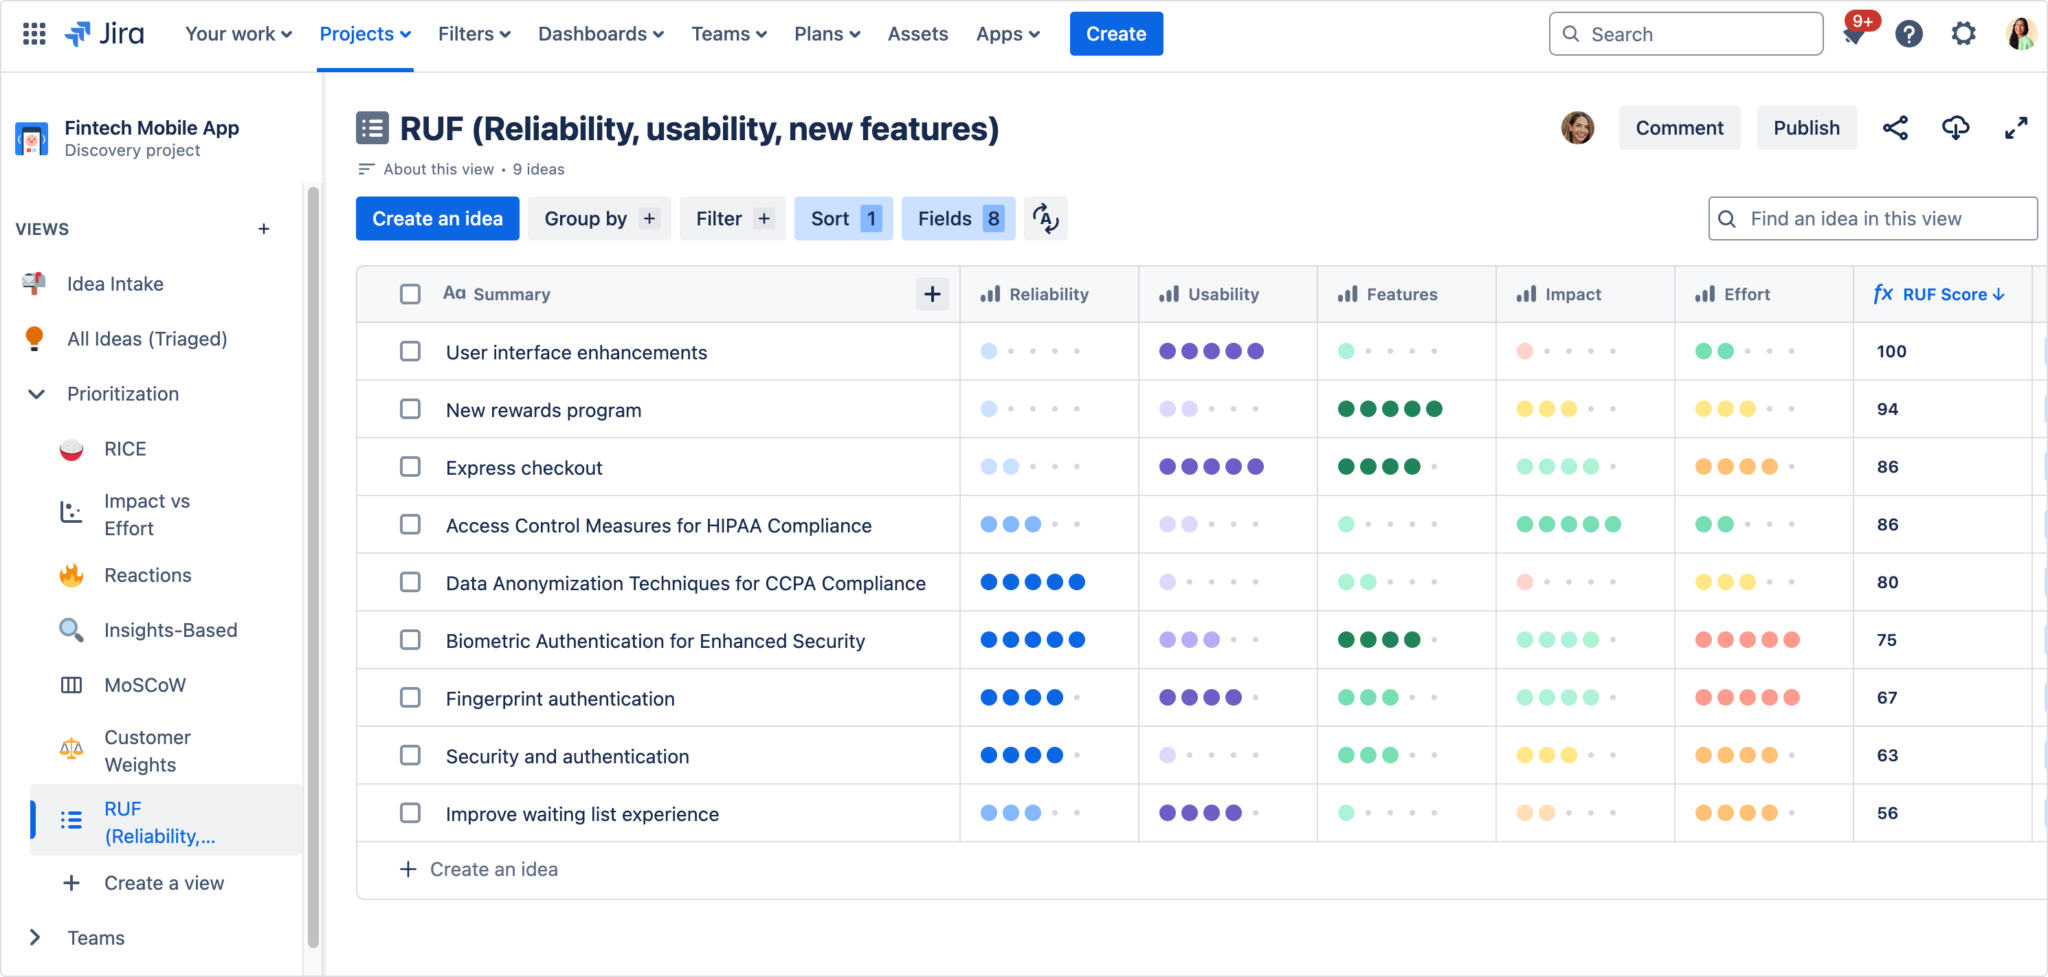Click the export cloud download icon
Image resolution: width=2048 pixels, height=977 pixels.
(1955, 128)
